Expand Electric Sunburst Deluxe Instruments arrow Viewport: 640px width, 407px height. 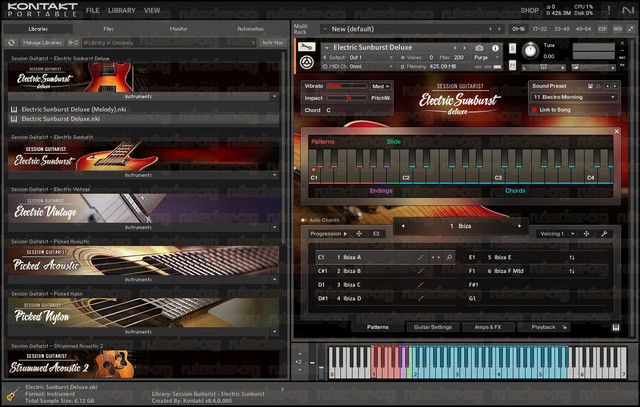click(274, 97)
